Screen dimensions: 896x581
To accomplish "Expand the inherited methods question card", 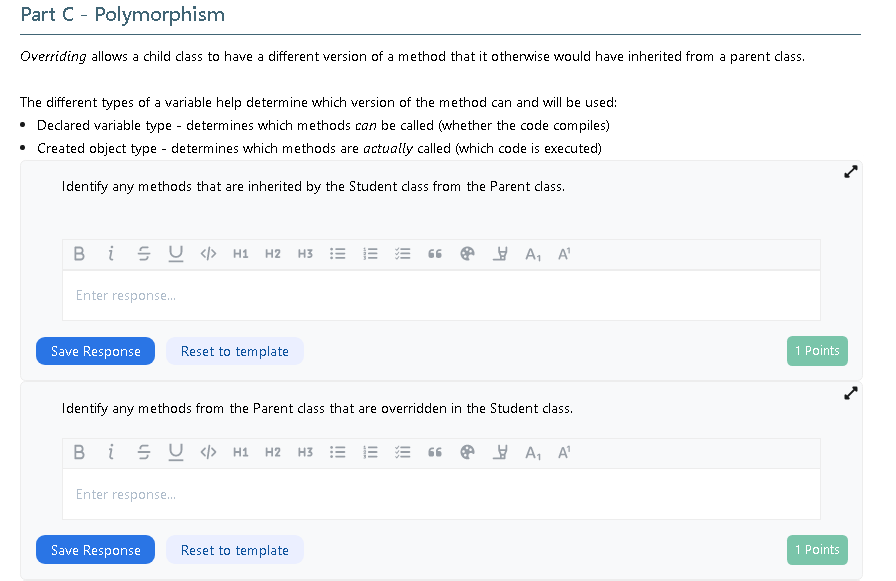I will (x=850, y=172).
